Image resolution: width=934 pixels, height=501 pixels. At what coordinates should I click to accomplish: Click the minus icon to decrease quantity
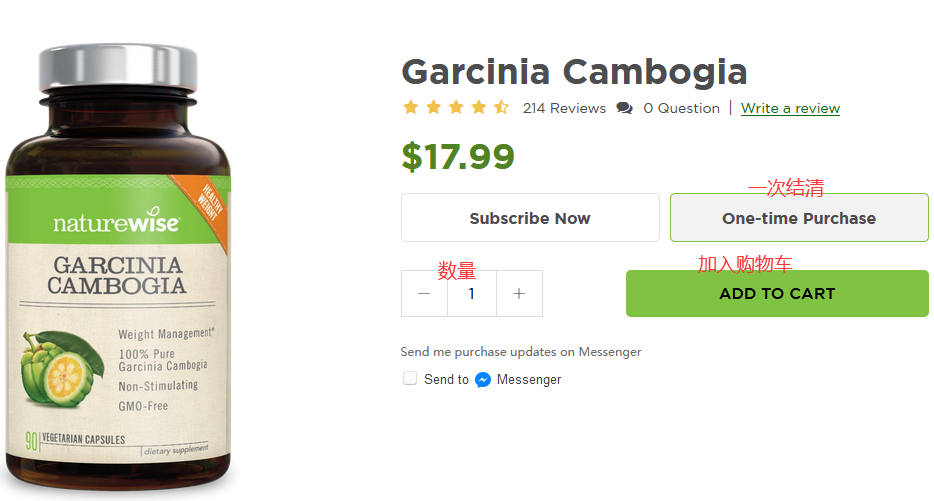coord(424,294)
